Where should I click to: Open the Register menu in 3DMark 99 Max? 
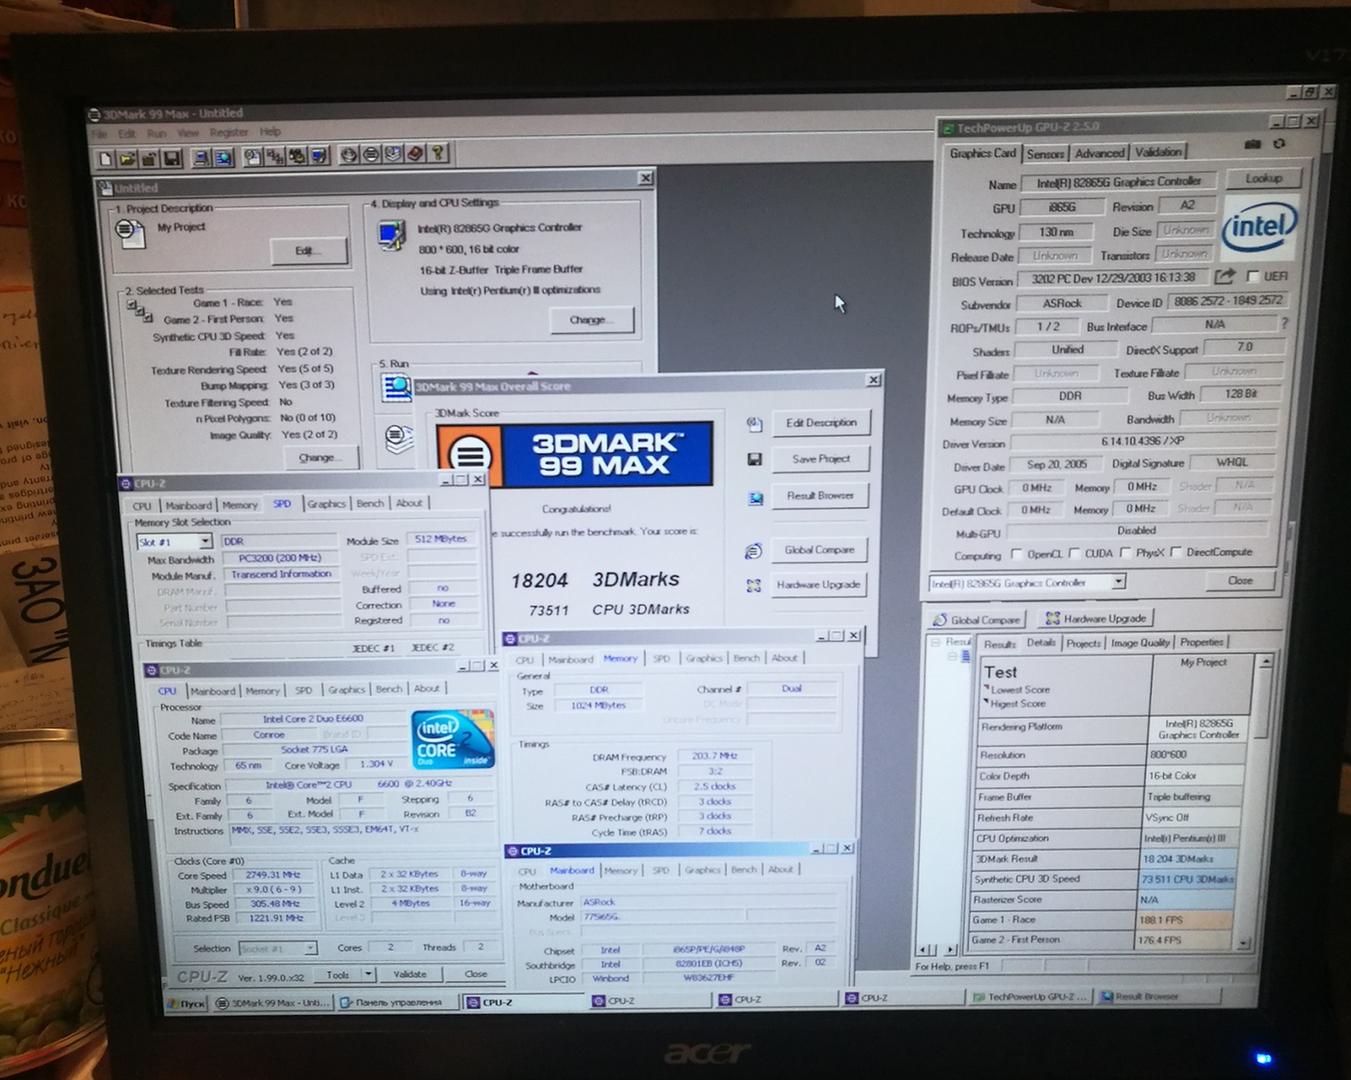tap(228, 131)
